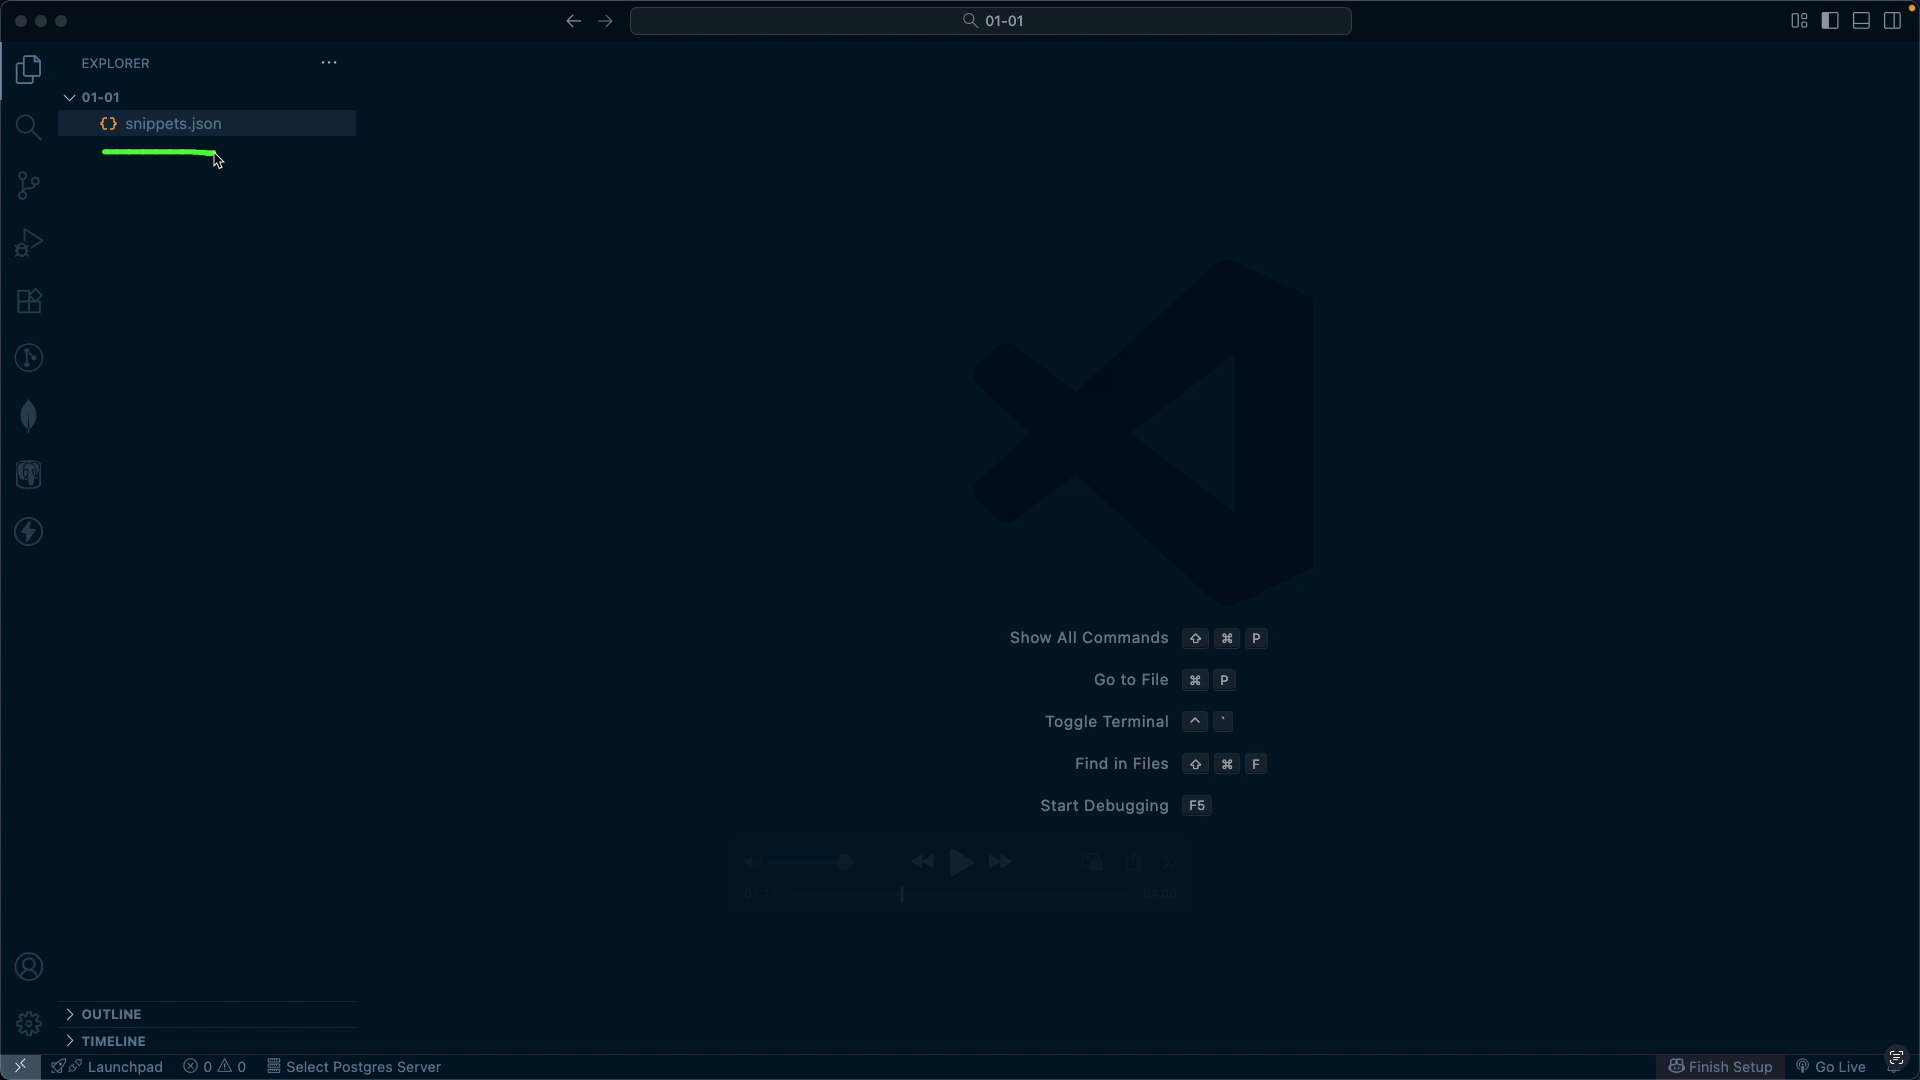Open Run and Debug view
The width and height of the screenshot is (1920, 1080).
(x=29, y=243)
